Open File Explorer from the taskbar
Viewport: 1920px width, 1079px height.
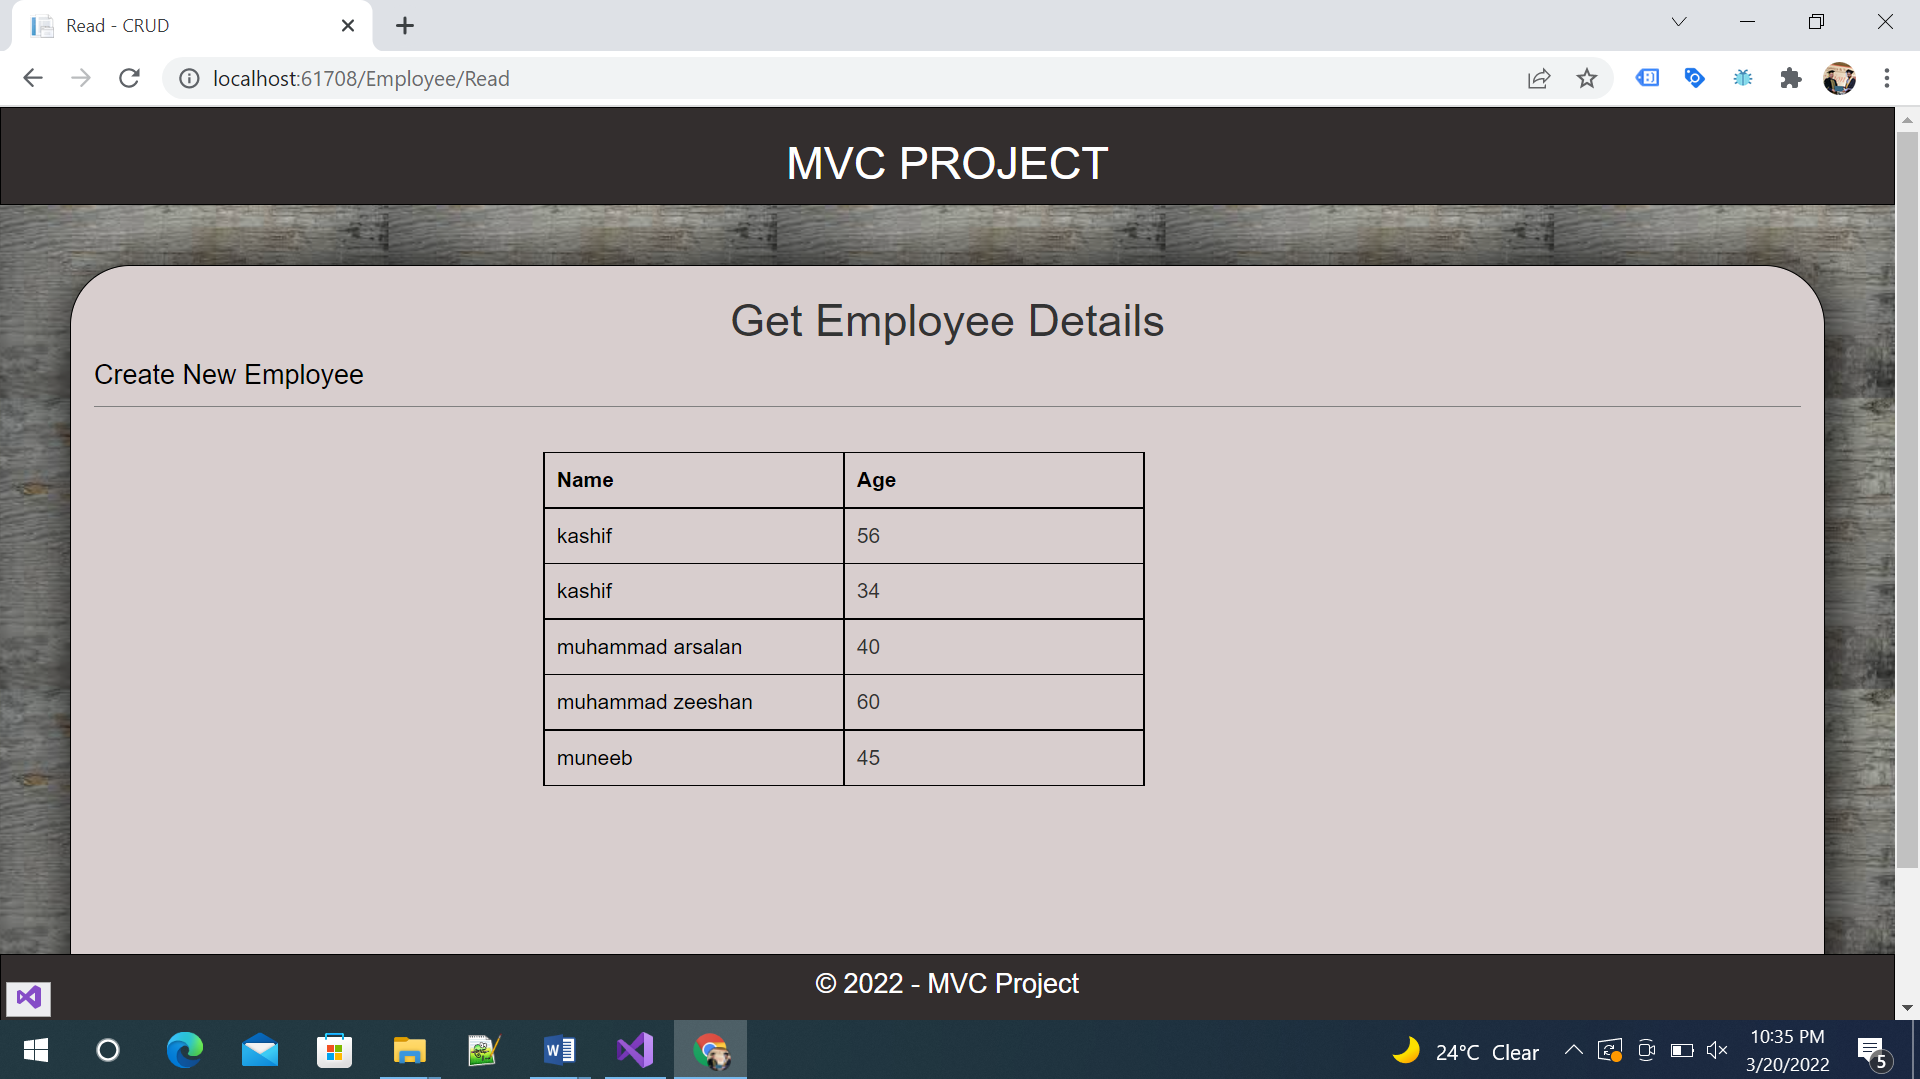[x=409, y=1050]
